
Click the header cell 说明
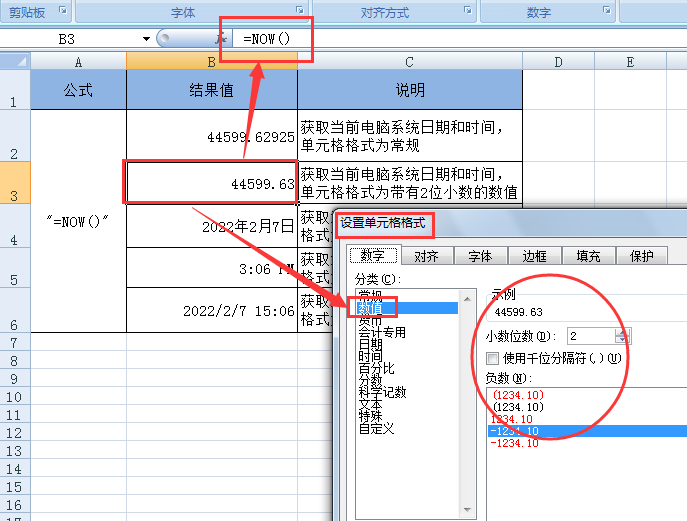[x=410, y=90]
